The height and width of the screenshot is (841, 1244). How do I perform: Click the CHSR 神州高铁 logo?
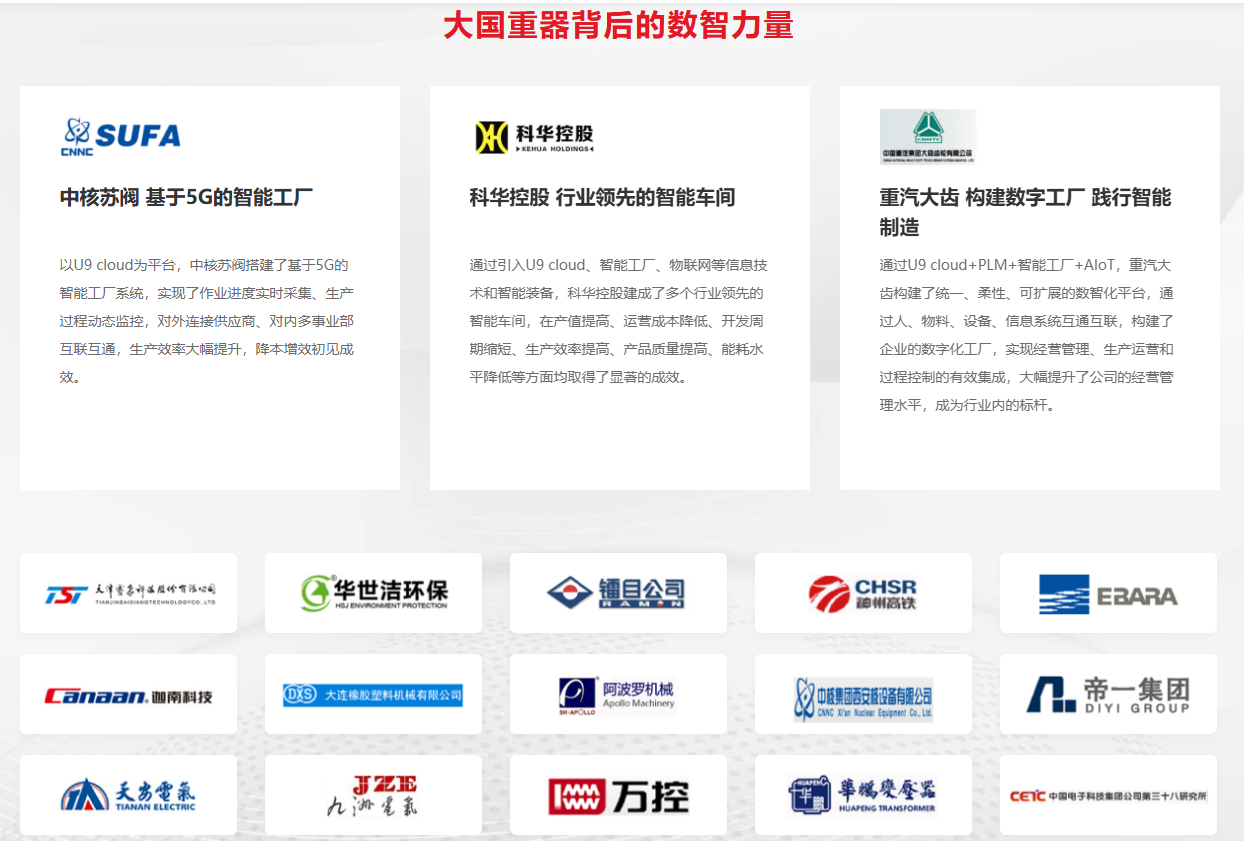click(x=863, y=593)
